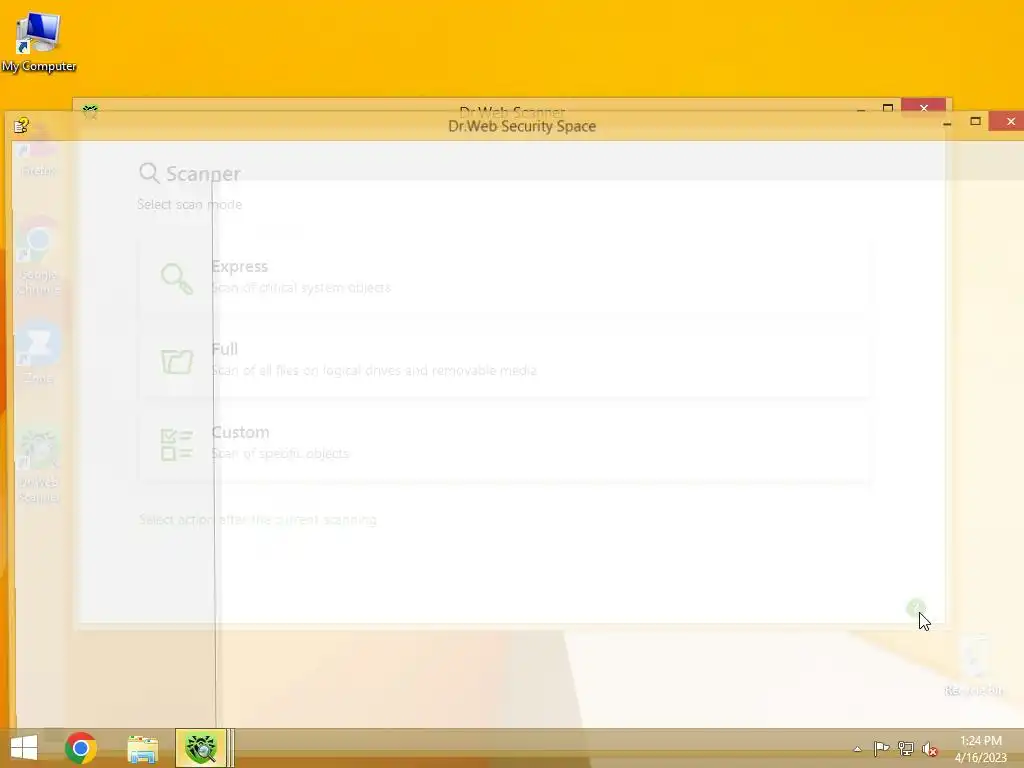Open the clock showing 1:24 PM
Image resolution: width=1024 pixels, height=768 pixels.
click(x=980, y=749)
